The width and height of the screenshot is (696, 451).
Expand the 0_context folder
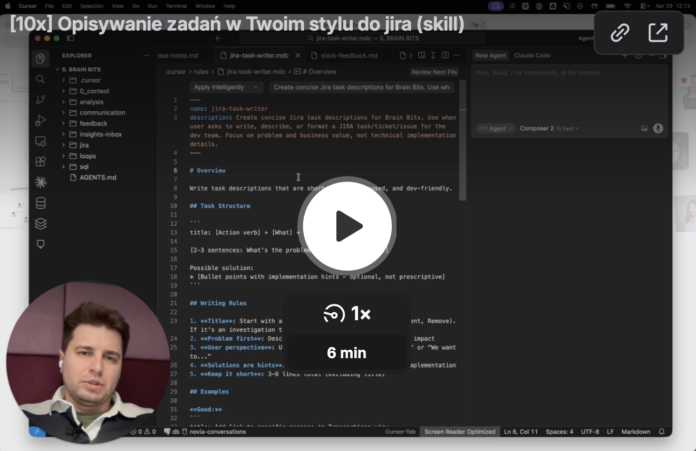(x=94, y=91)
